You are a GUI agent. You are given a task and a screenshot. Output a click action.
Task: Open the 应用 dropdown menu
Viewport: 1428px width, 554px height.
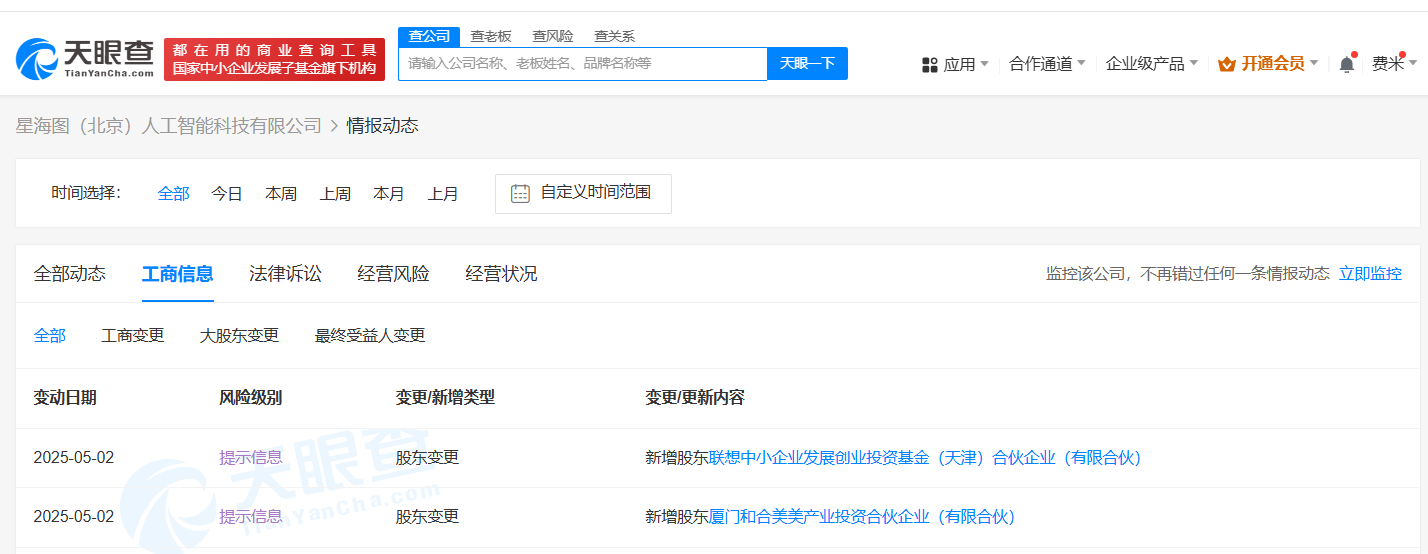[x=958, y=64]
